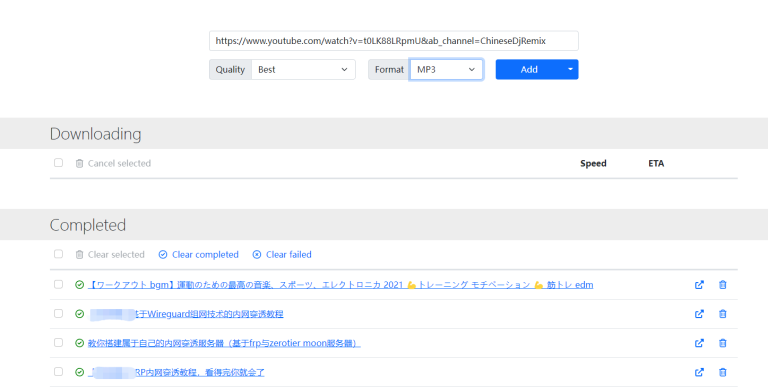Click the blue Add button
This screenshot has width=768, height=387.
(529, 70)
